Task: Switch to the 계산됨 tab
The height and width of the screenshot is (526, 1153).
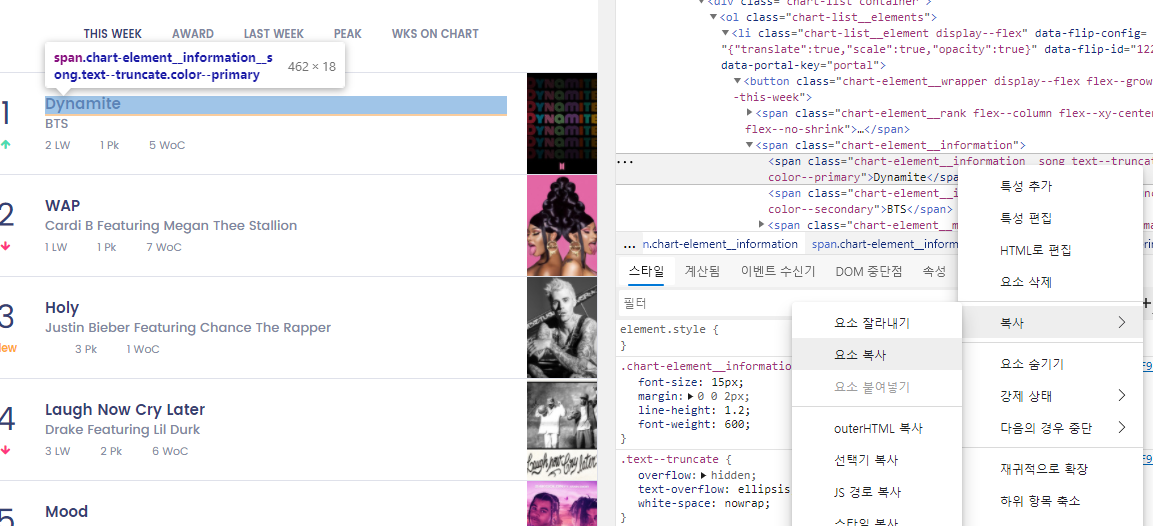Action: (x=702, y=271)
